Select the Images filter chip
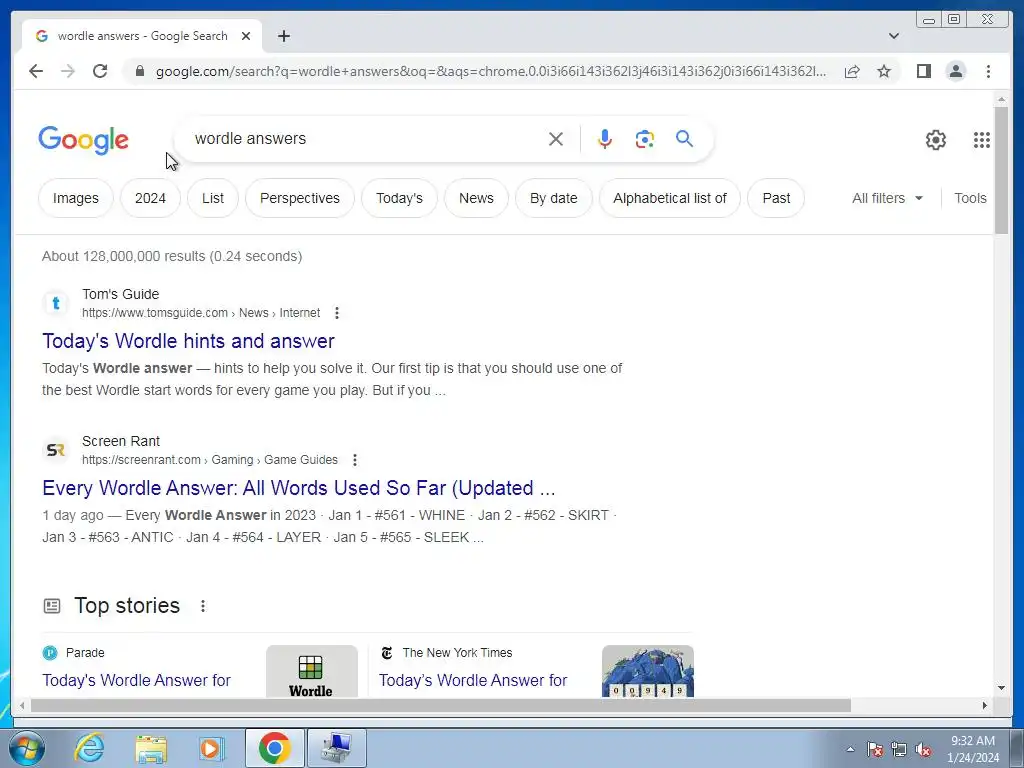Screen dimensions: 1024x768 point(76,198)
